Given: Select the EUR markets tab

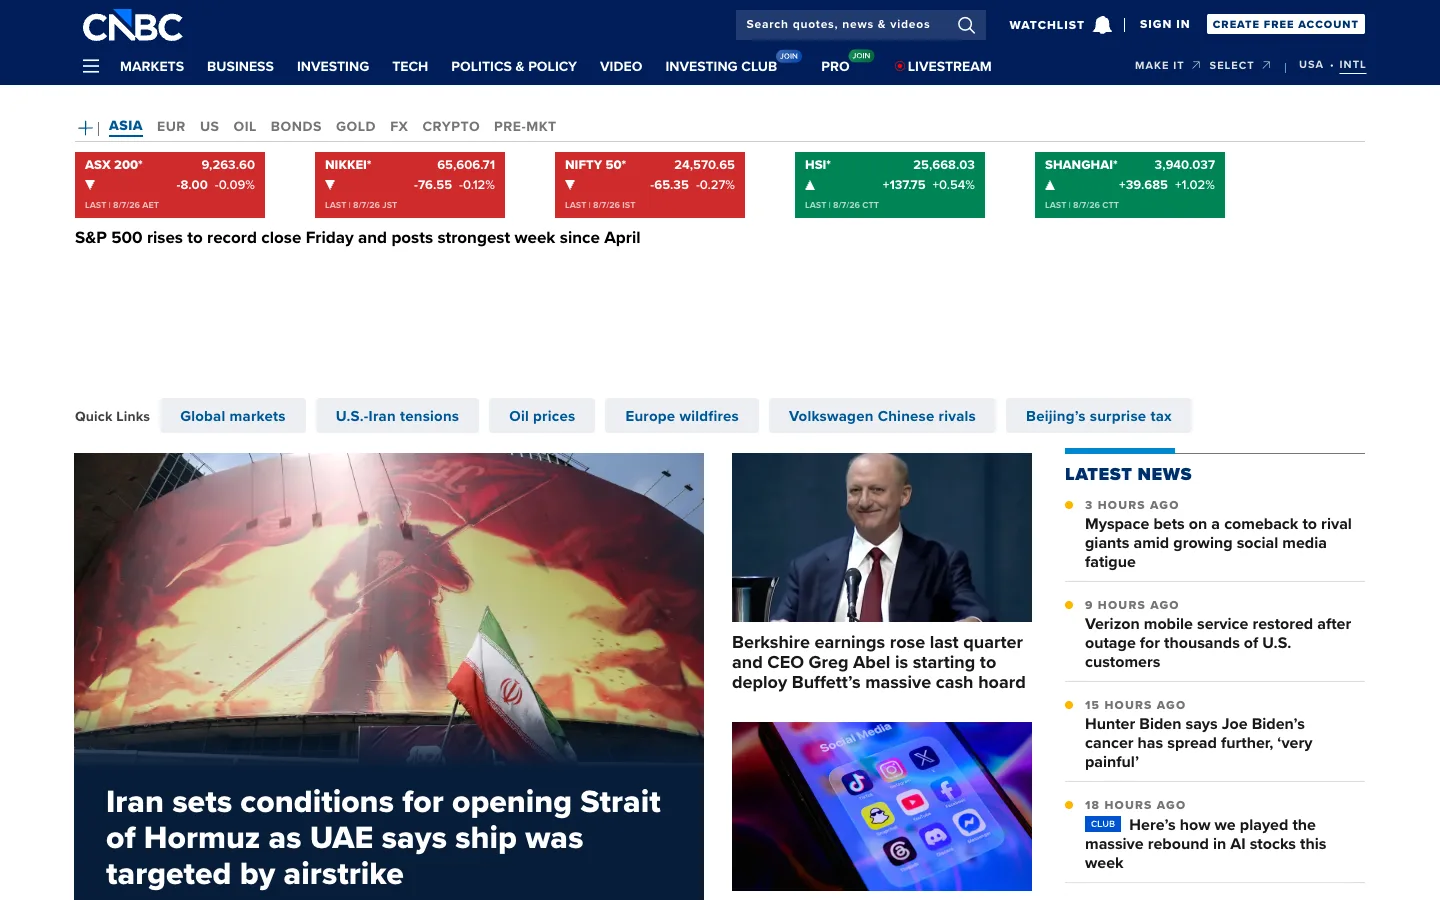Looking at the screenshot, I should 171,127.
